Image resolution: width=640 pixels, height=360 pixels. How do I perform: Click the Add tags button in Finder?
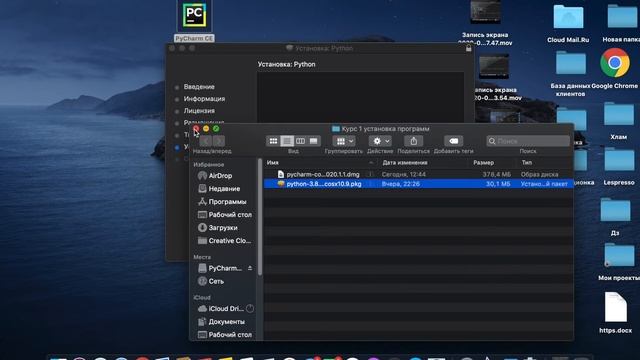point(453,141)
